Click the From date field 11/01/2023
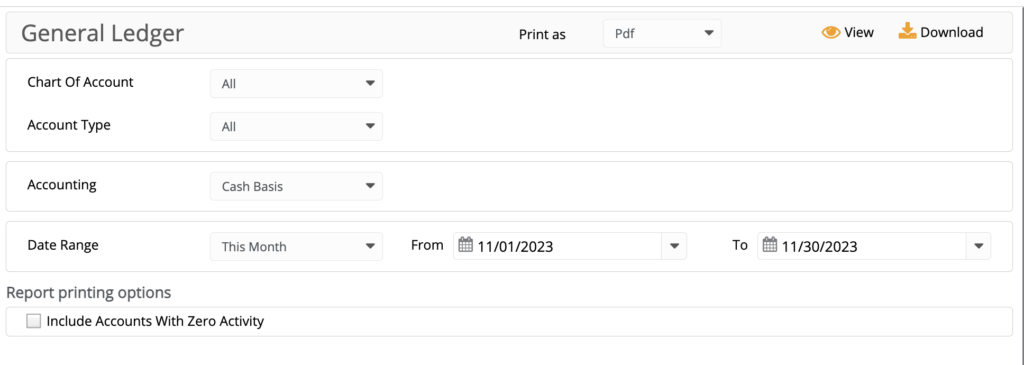 (569, 246)
